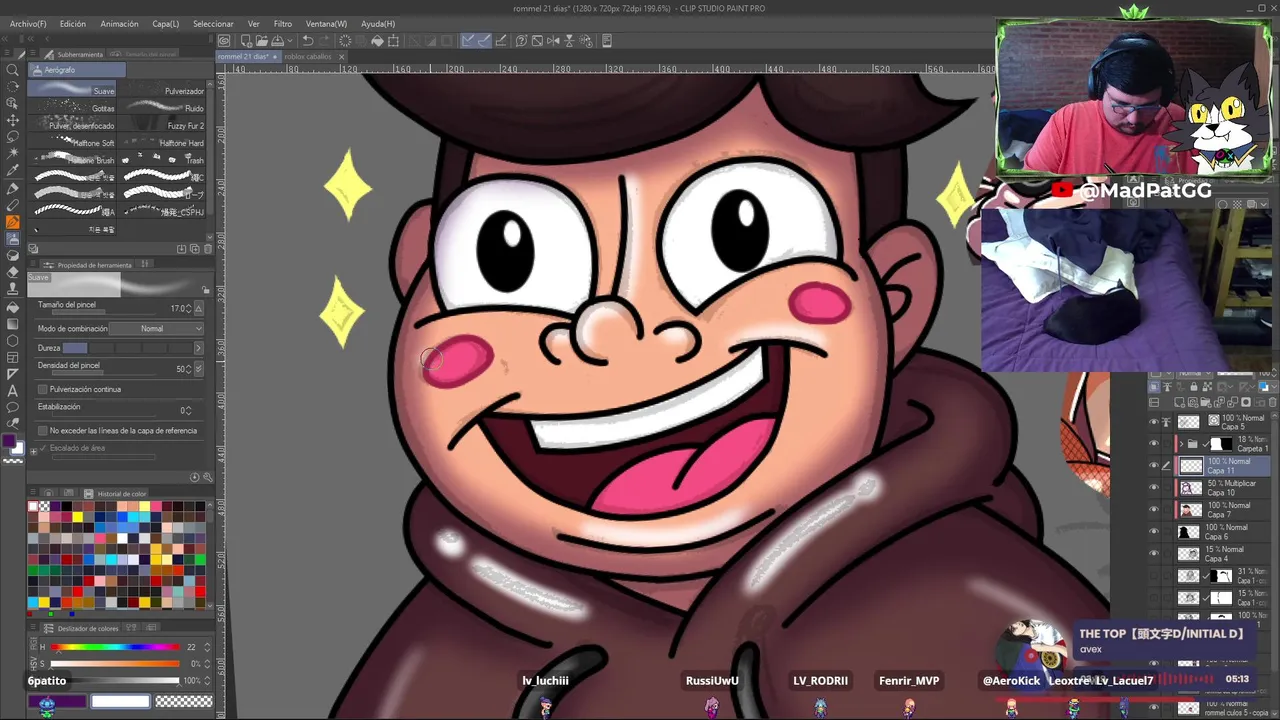Enable Pulverización continua checkbox
The image size is (1280, 720).
[x=42, y=389]
